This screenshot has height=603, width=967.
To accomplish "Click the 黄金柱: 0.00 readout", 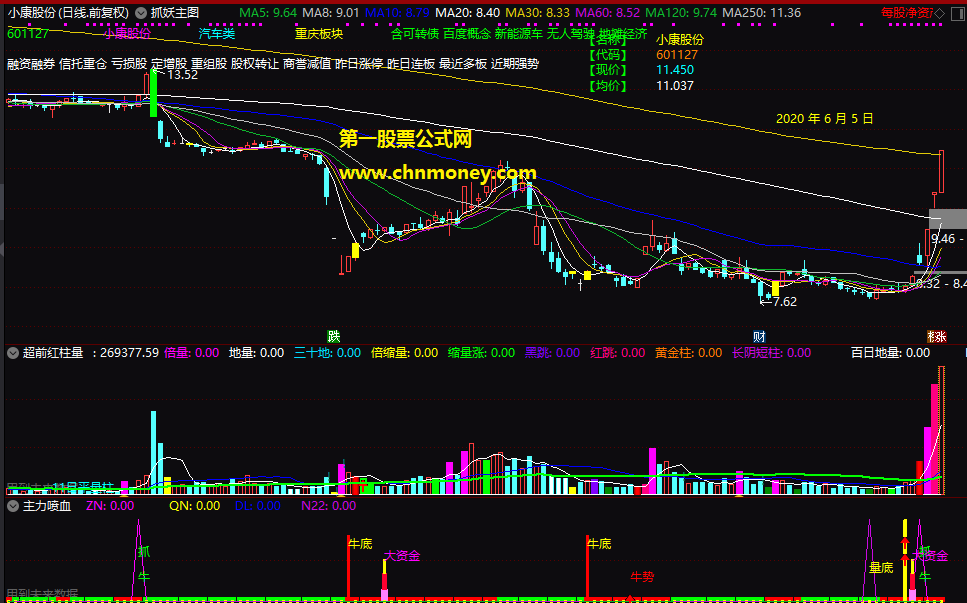I will (x=689, y=353).
